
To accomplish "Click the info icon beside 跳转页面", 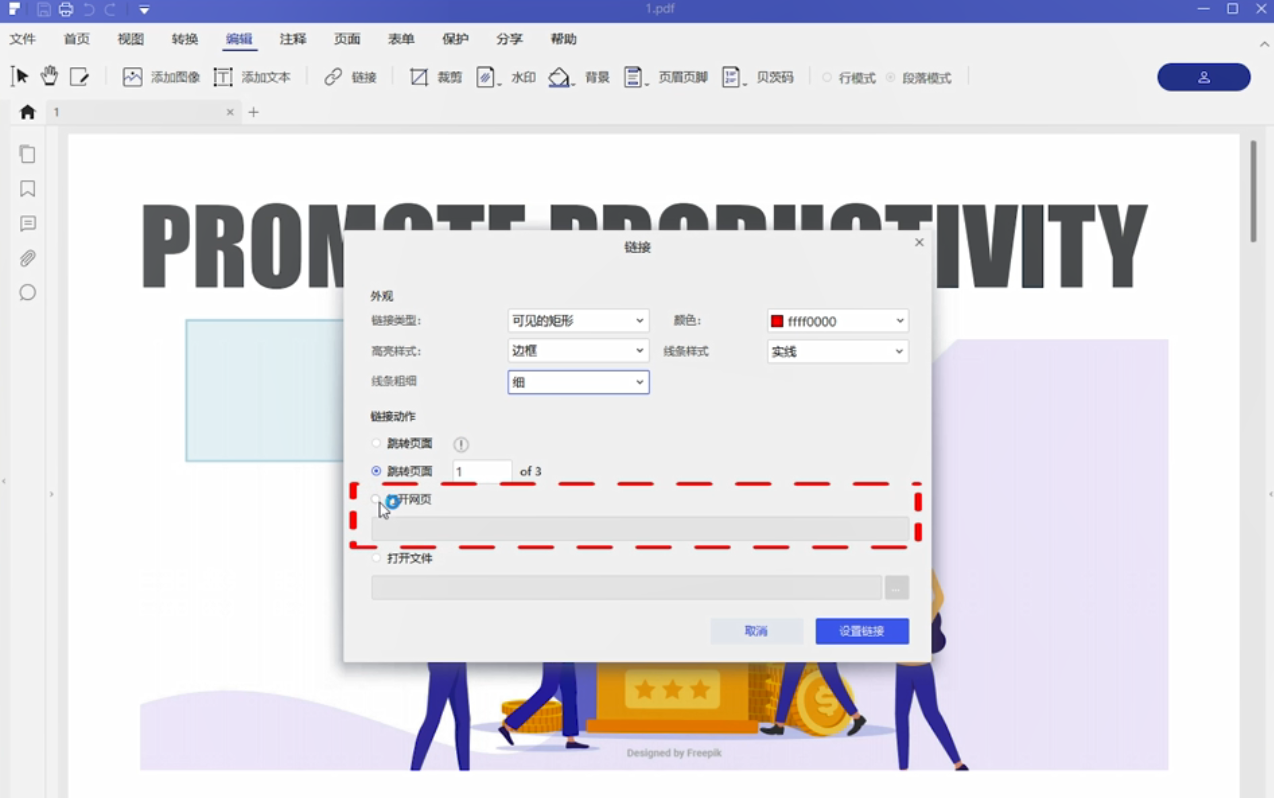I will coord(461,444).
